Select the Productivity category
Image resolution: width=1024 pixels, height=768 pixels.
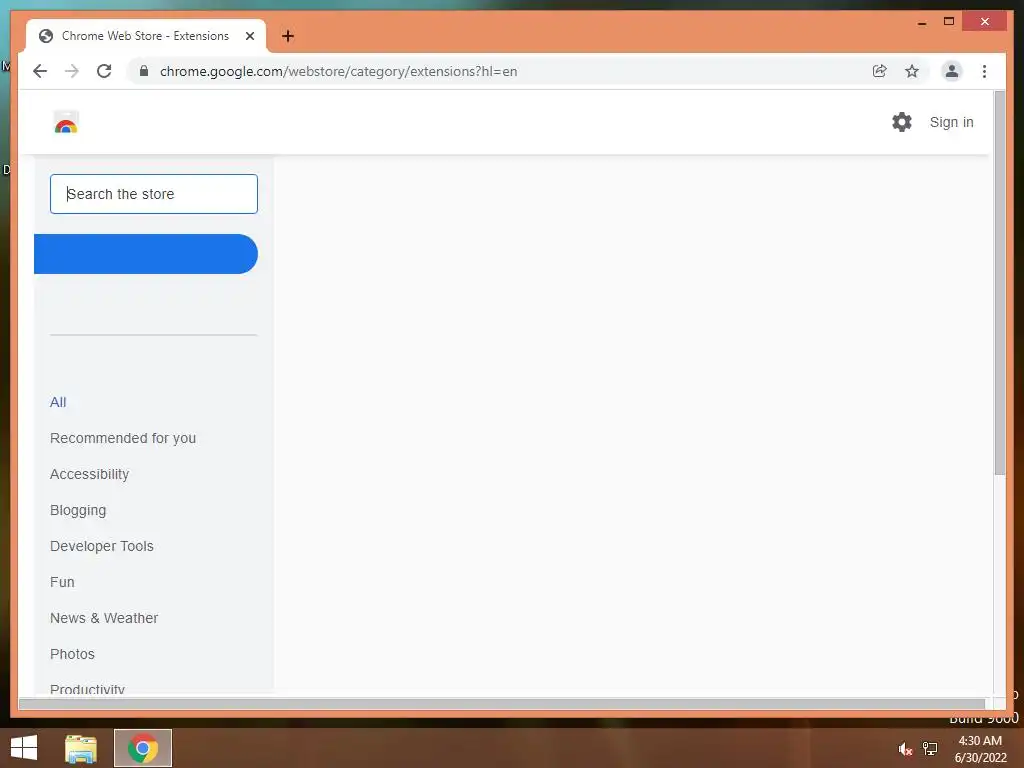[x=88, y=689]
